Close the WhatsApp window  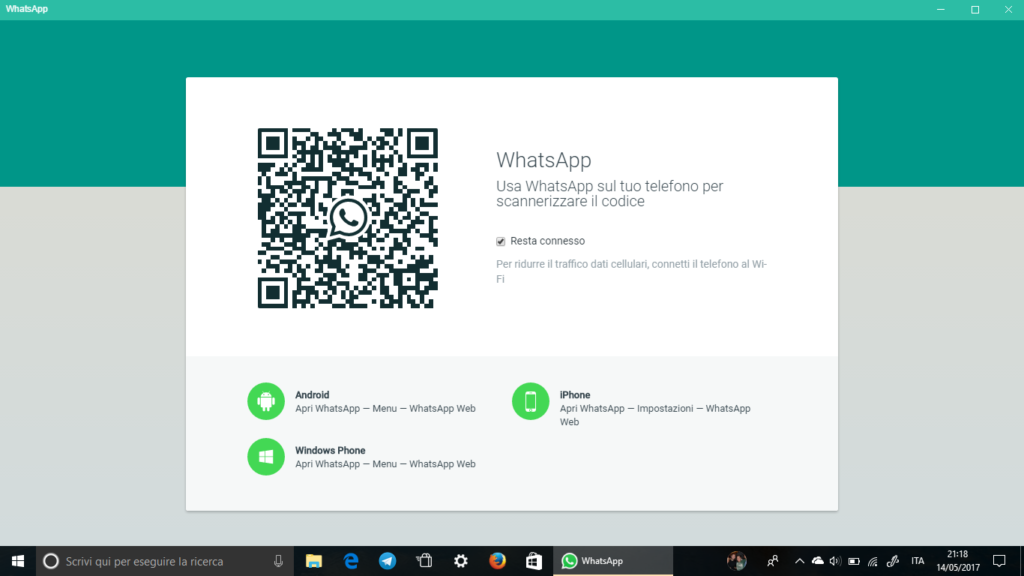pyautogui.click(x=1008, y=10)
